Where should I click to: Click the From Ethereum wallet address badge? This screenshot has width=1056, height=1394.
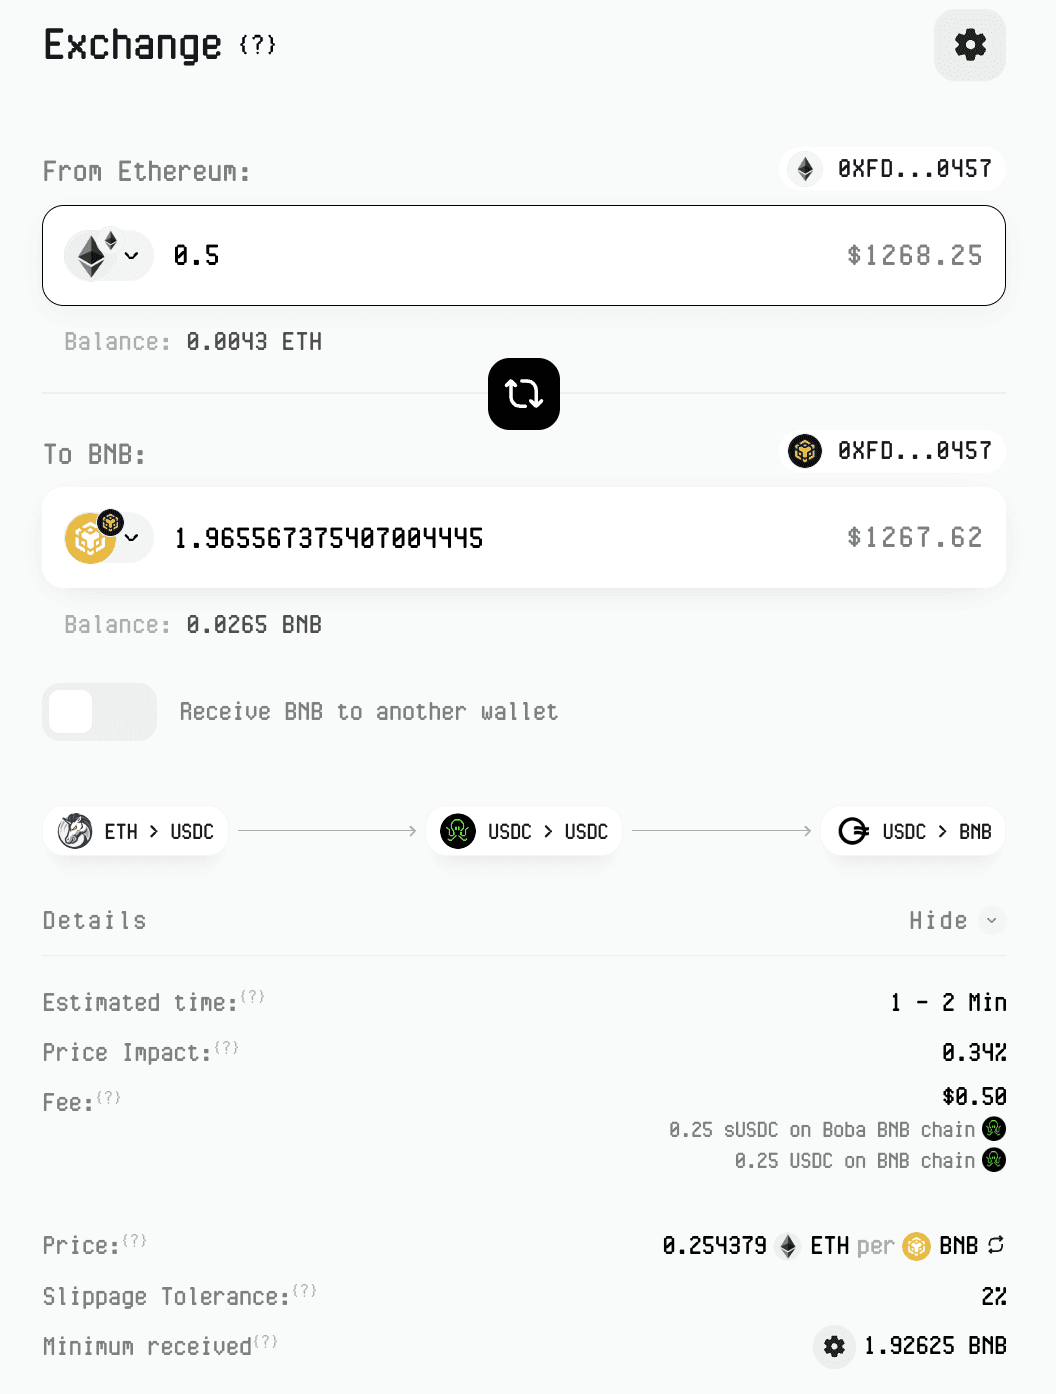pyautogui.click(x=891, y=169)
